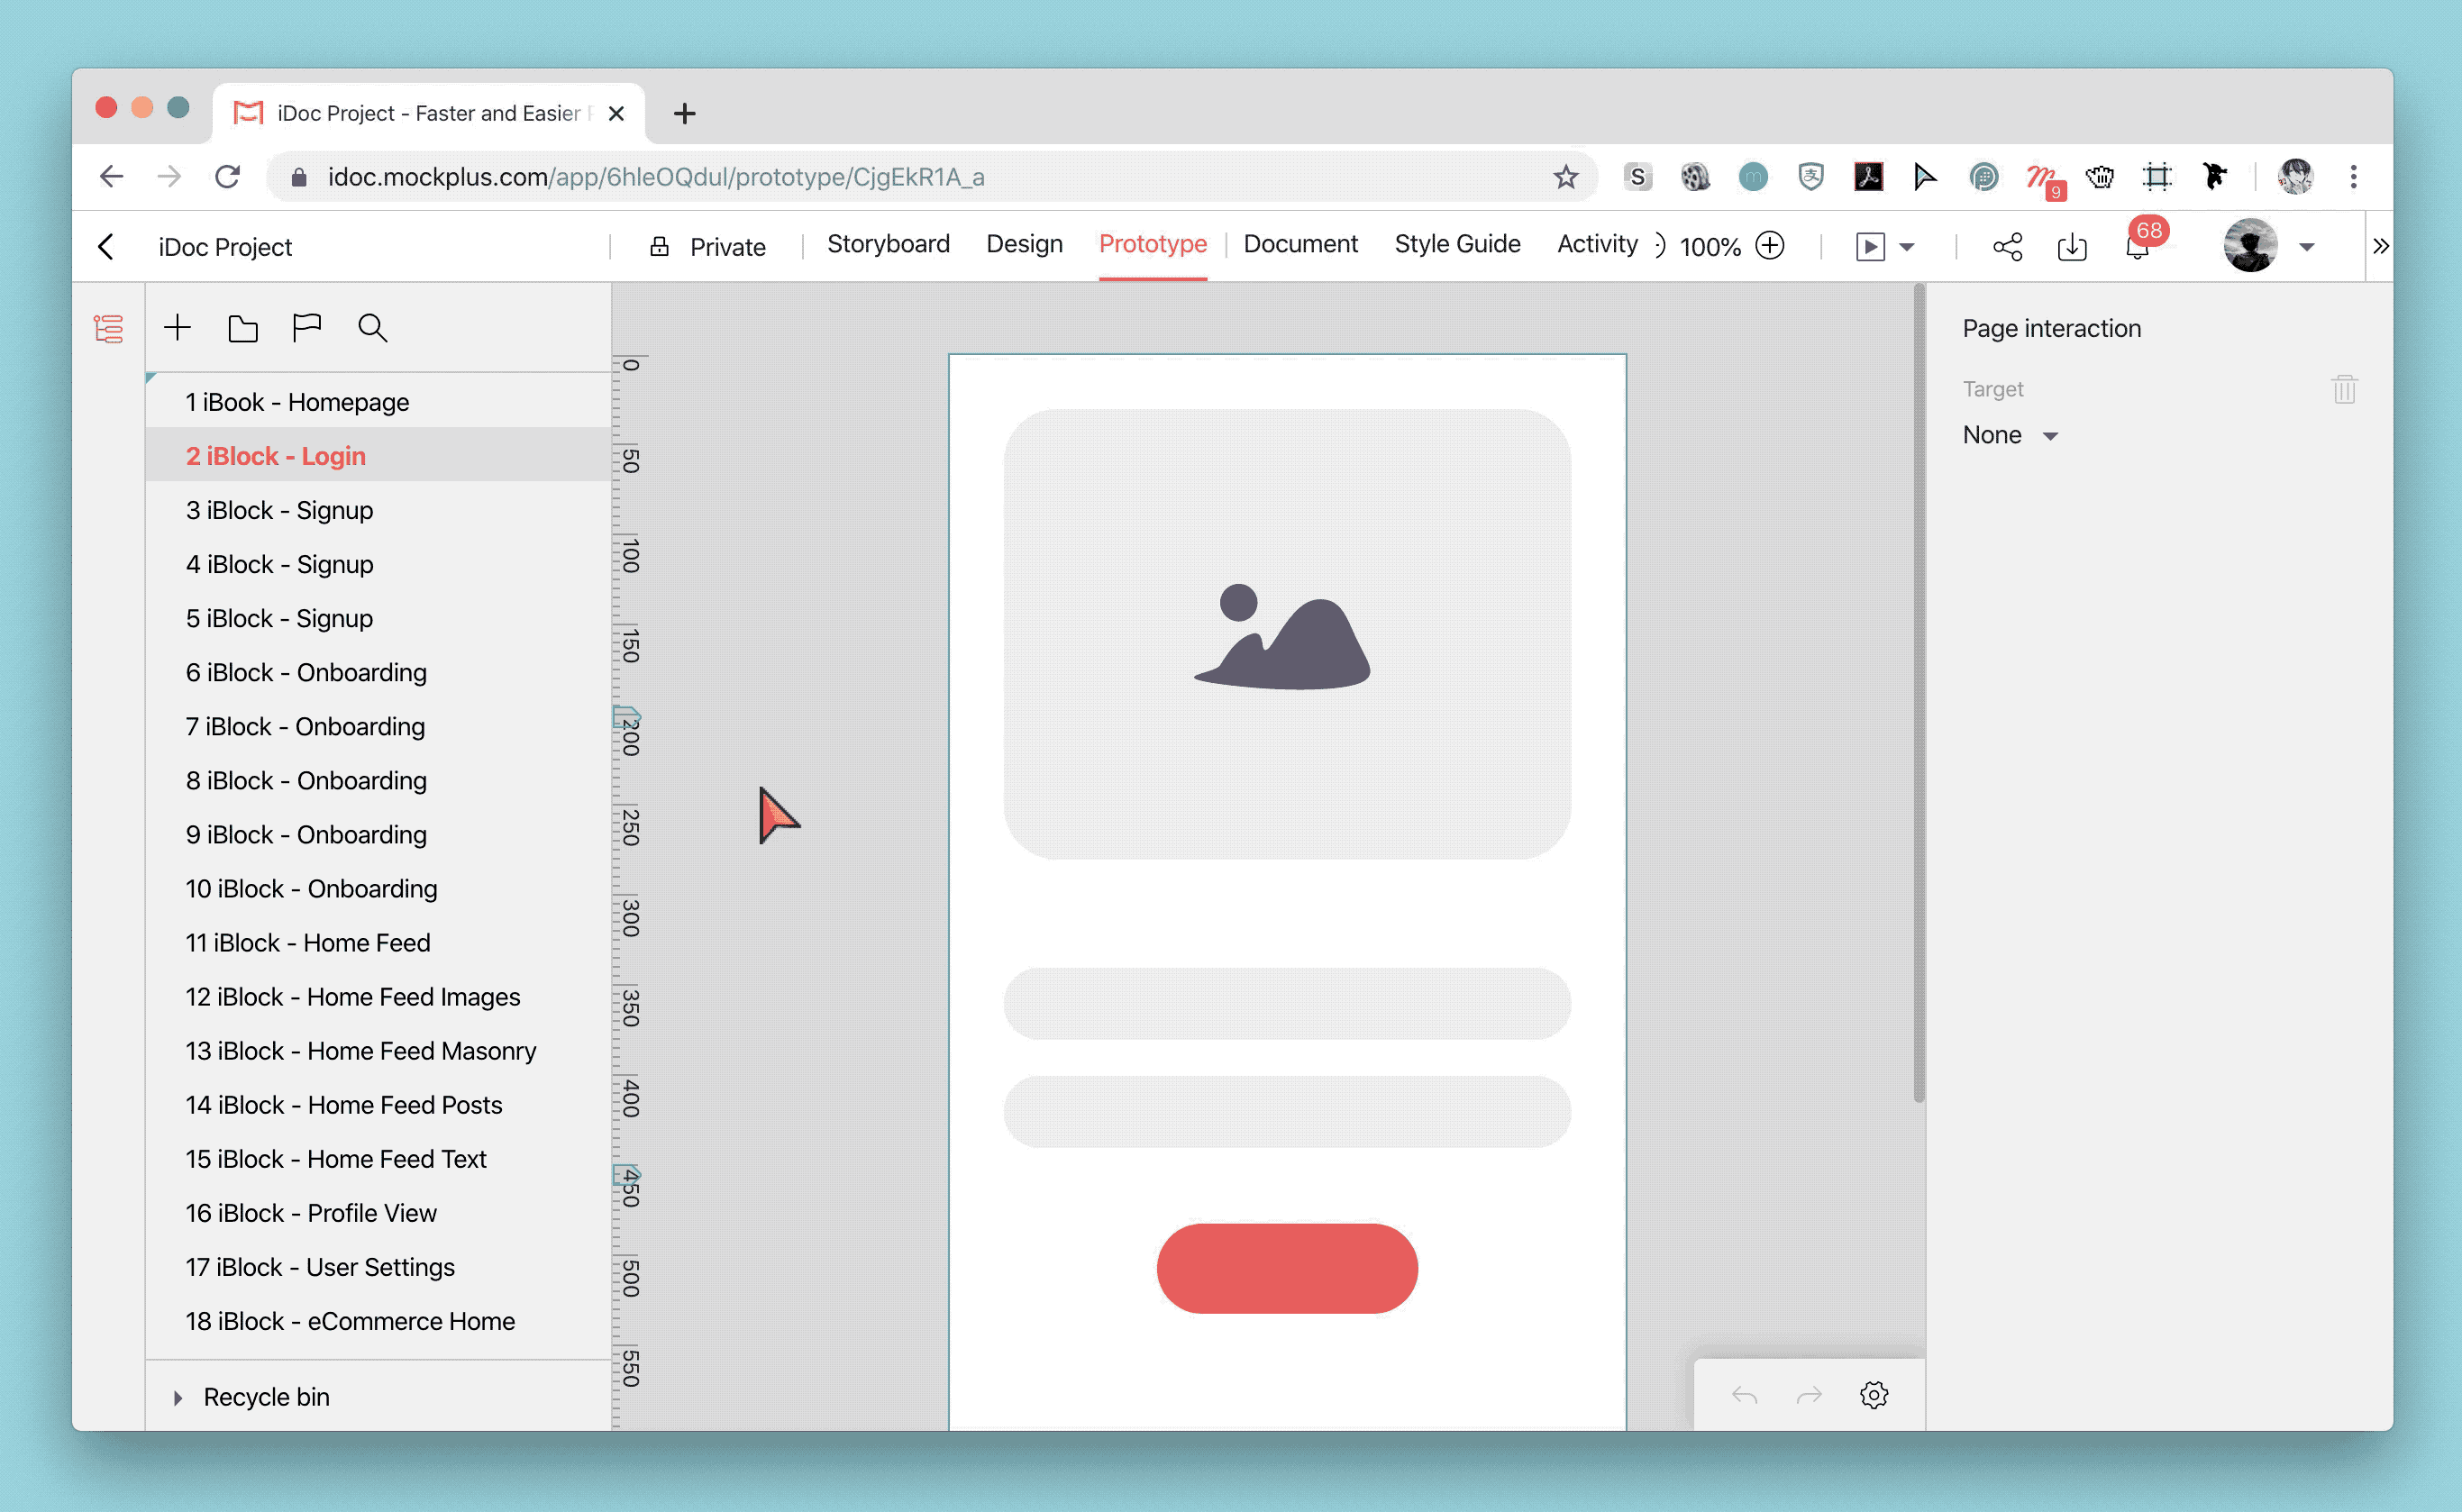The height and width of the screenshot is (1512, 2462).
Task: Reload the browser page
Action: click(x=228, y=177)
